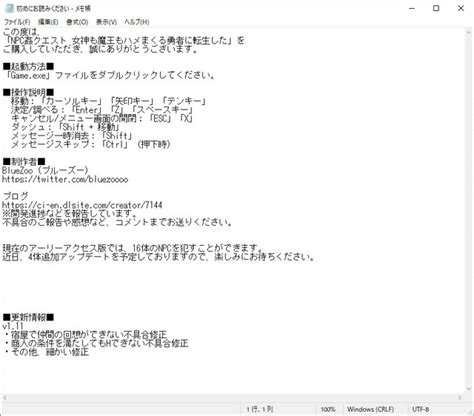The image size is (474, 416).
Task: Click the 100% zoom status entry
Action: pyautogui.click(x=328, y=409)
